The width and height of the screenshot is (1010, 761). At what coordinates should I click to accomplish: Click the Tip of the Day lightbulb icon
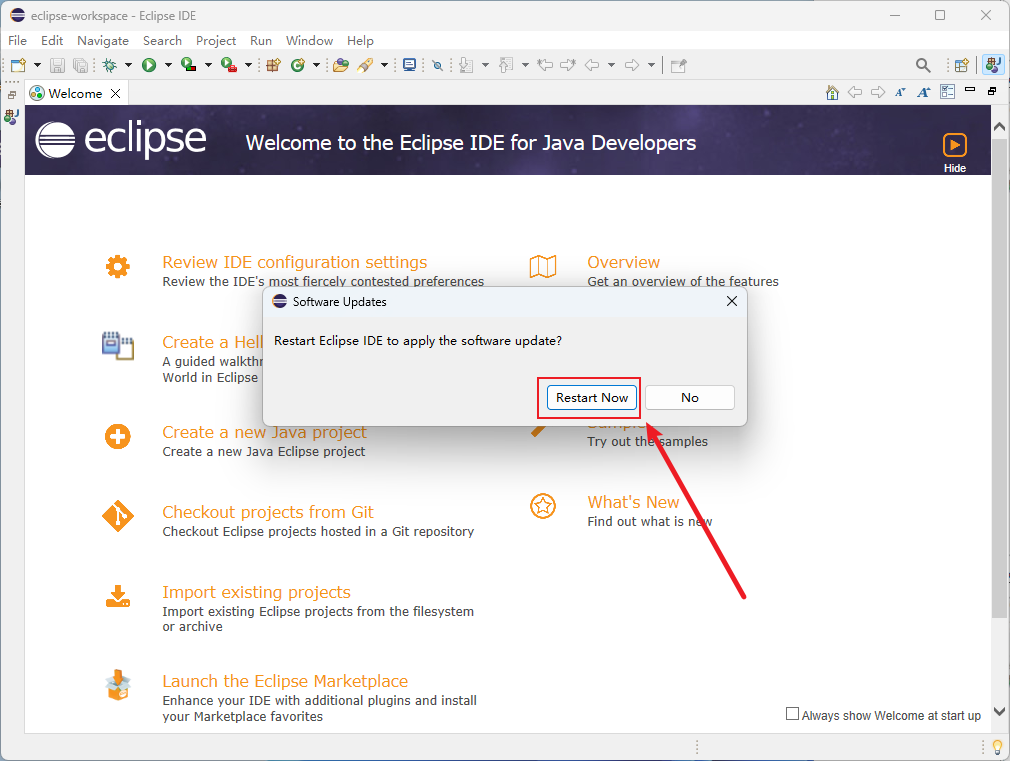(x=997, y=747)
